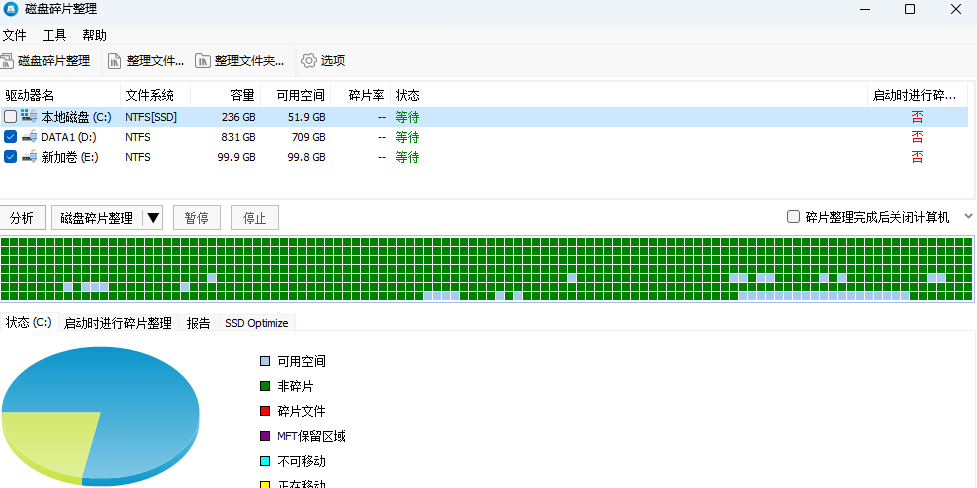Viewport: 977px width, 488px height.
Task: Click the 整理文件... toolbar button
Action: pyautogui.click(x=146, y=60)
